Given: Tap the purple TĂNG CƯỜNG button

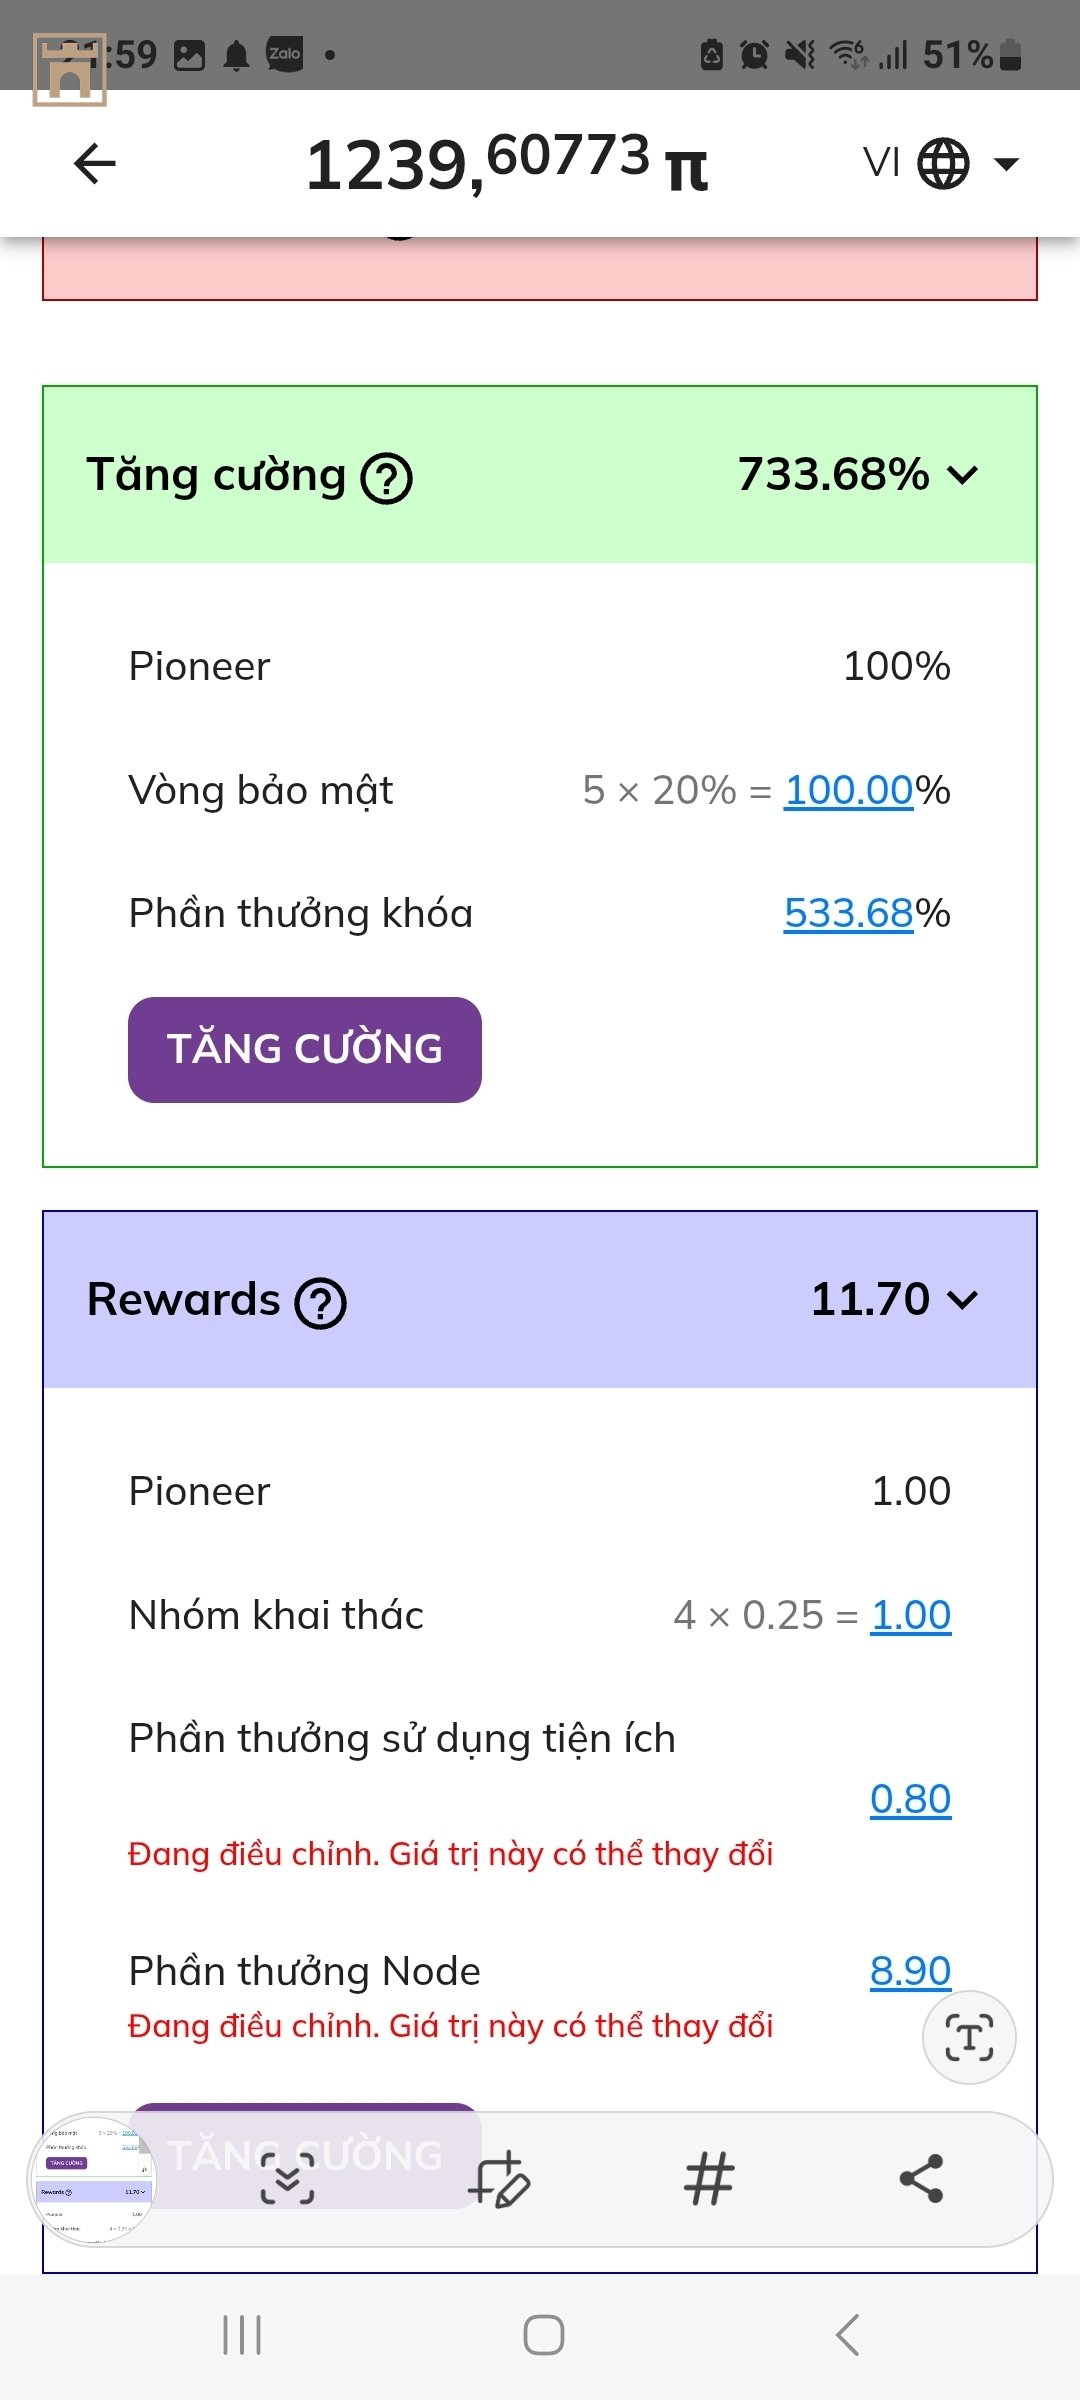Looking at the screenshot, I should pos(305,1050).
